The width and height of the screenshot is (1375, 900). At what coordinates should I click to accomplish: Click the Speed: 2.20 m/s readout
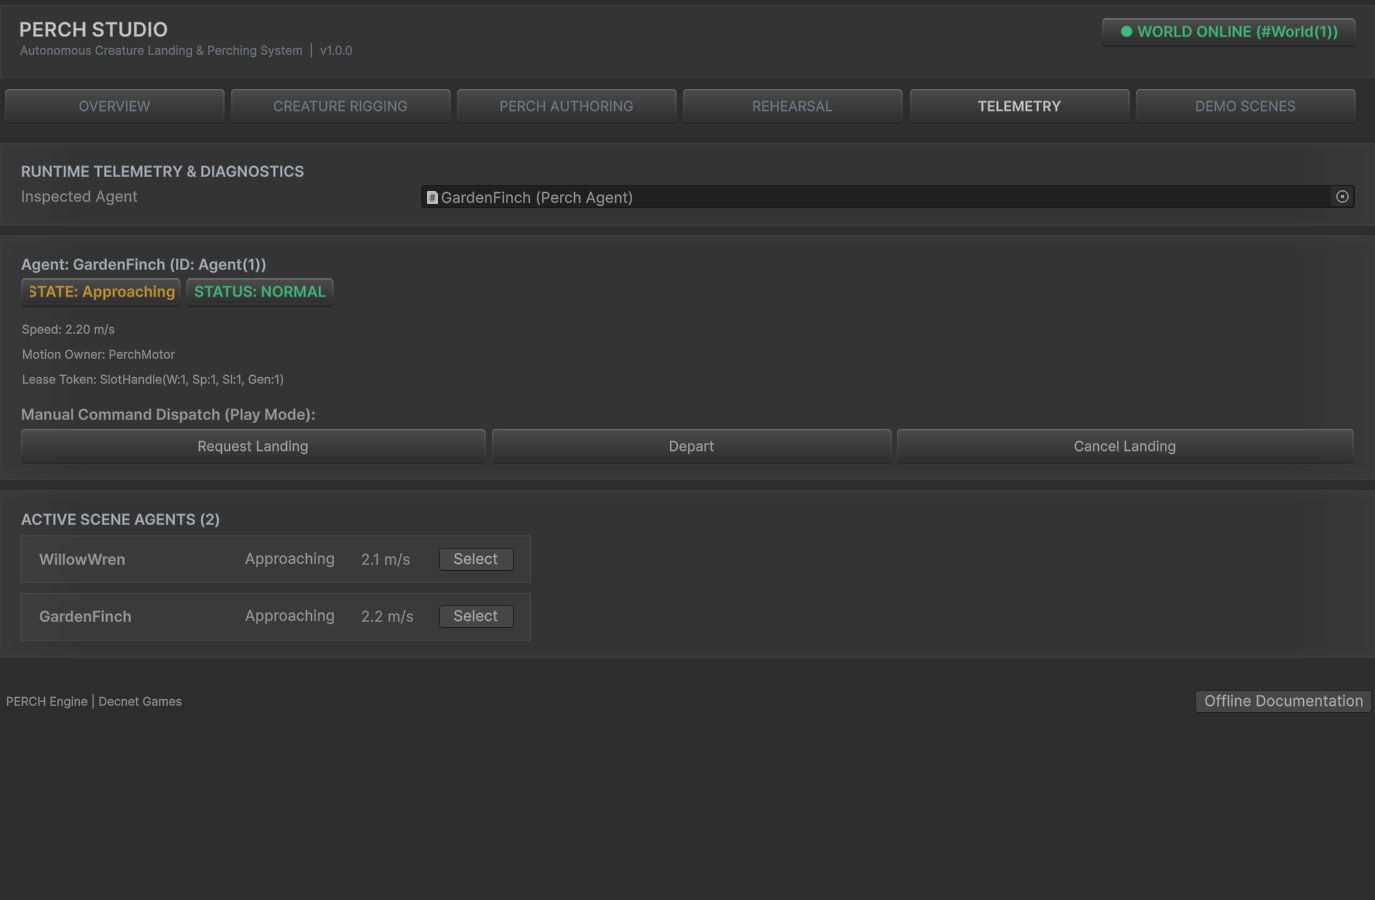[x=68, y=329]
